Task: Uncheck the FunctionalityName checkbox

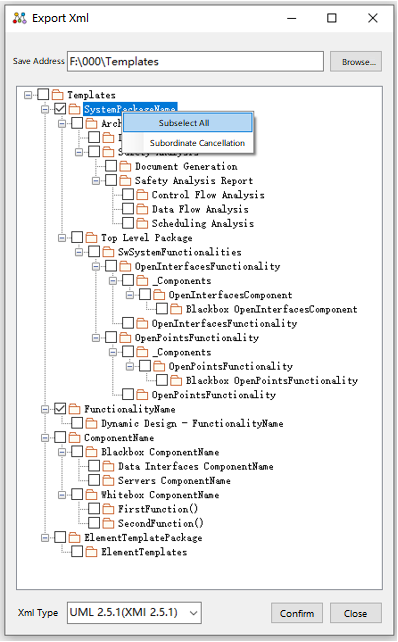Action: [60, 409]
